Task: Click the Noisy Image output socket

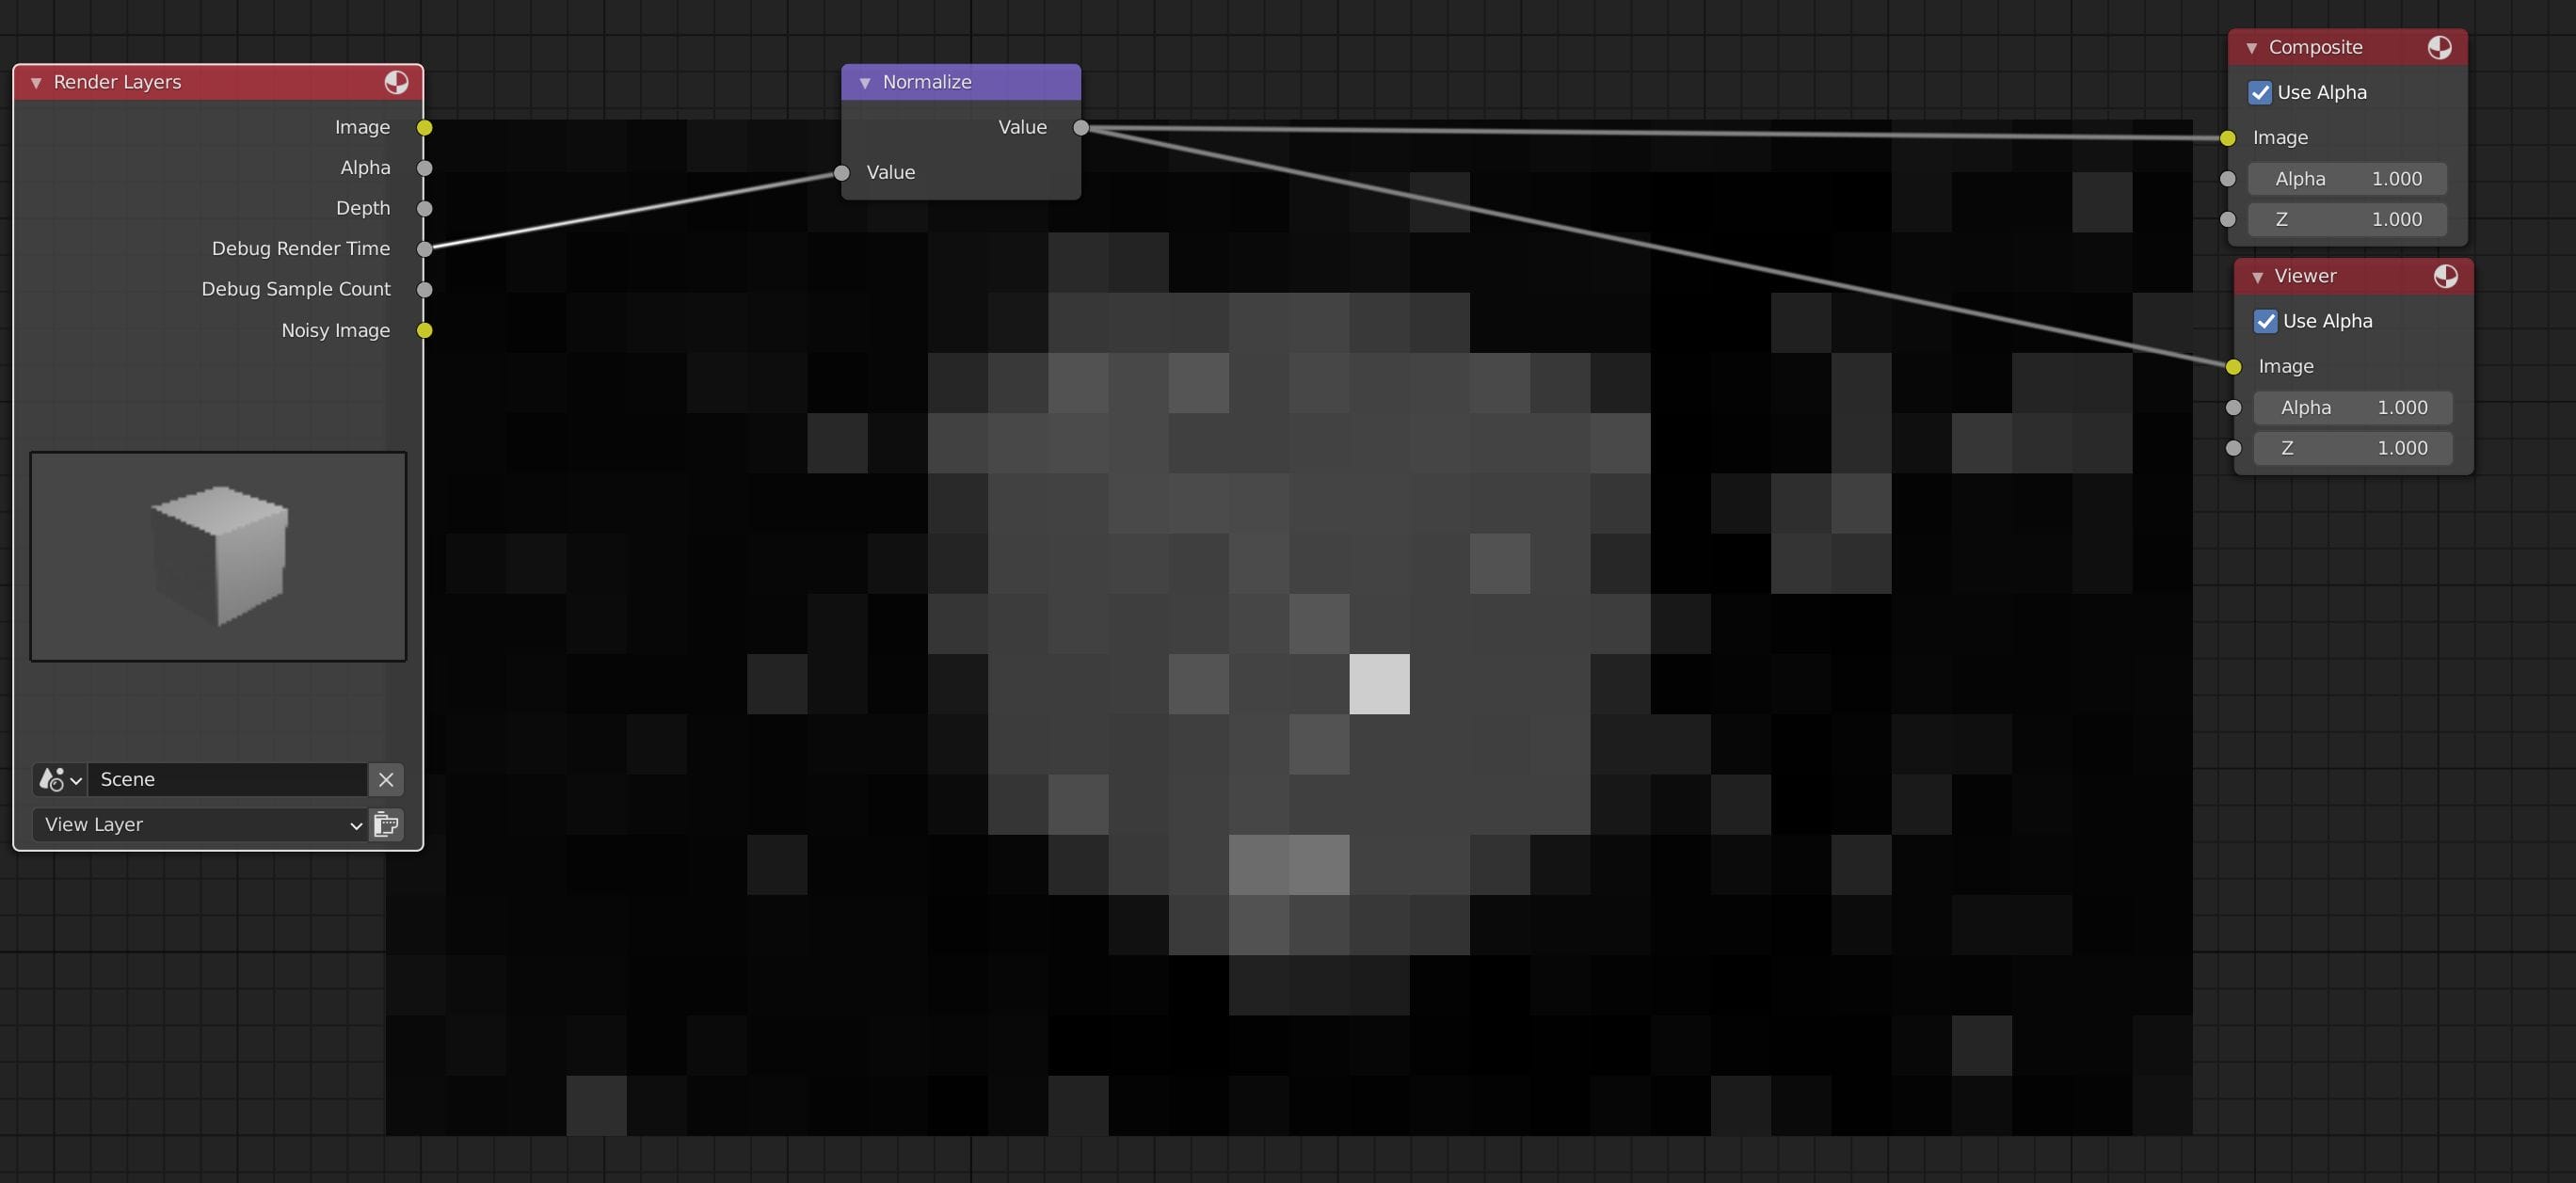Action: pos(425,331)
